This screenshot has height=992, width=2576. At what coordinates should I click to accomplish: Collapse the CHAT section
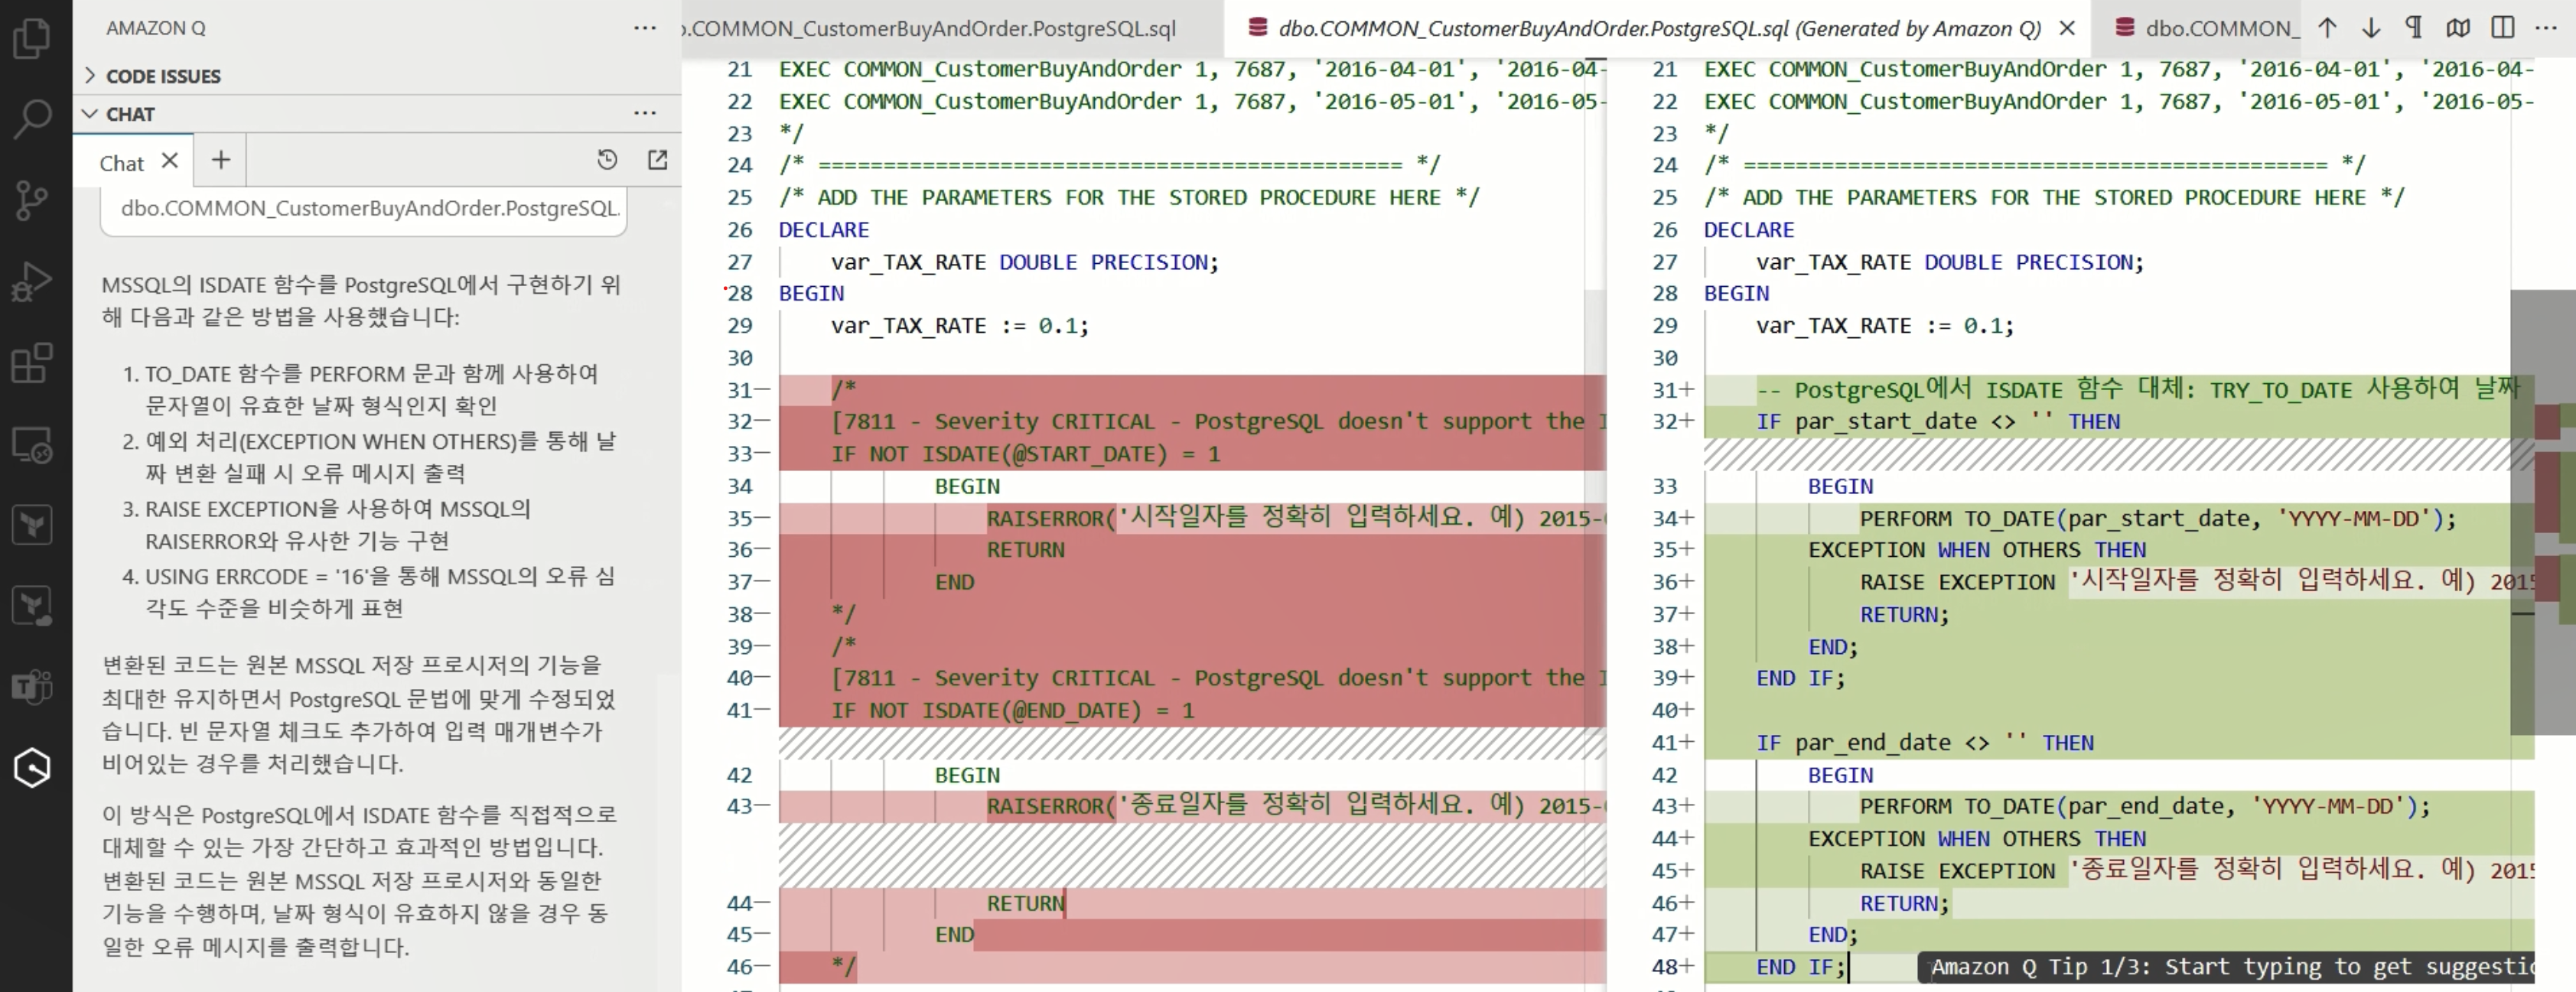91,114
